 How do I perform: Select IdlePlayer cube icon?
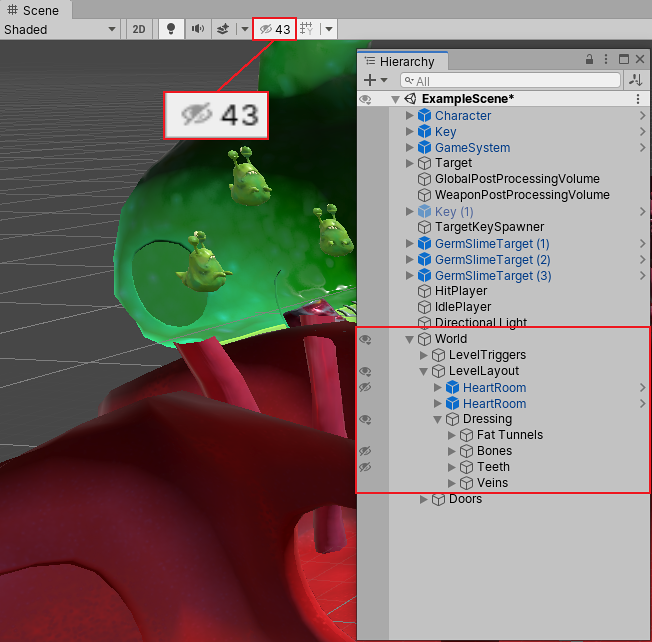[424, 307]
